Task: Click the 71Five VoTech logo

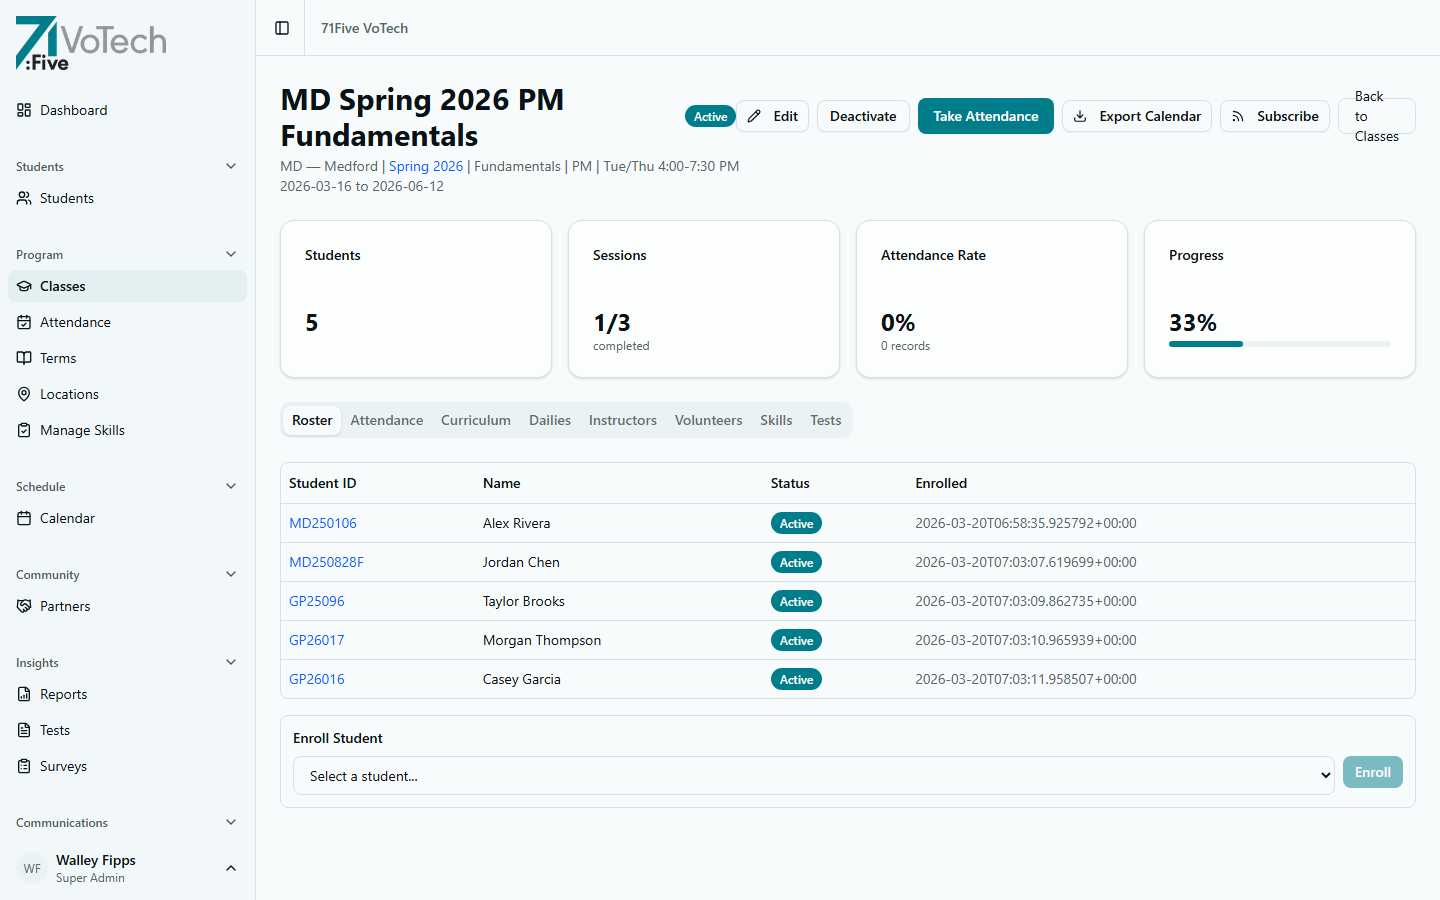Action: 90,43
